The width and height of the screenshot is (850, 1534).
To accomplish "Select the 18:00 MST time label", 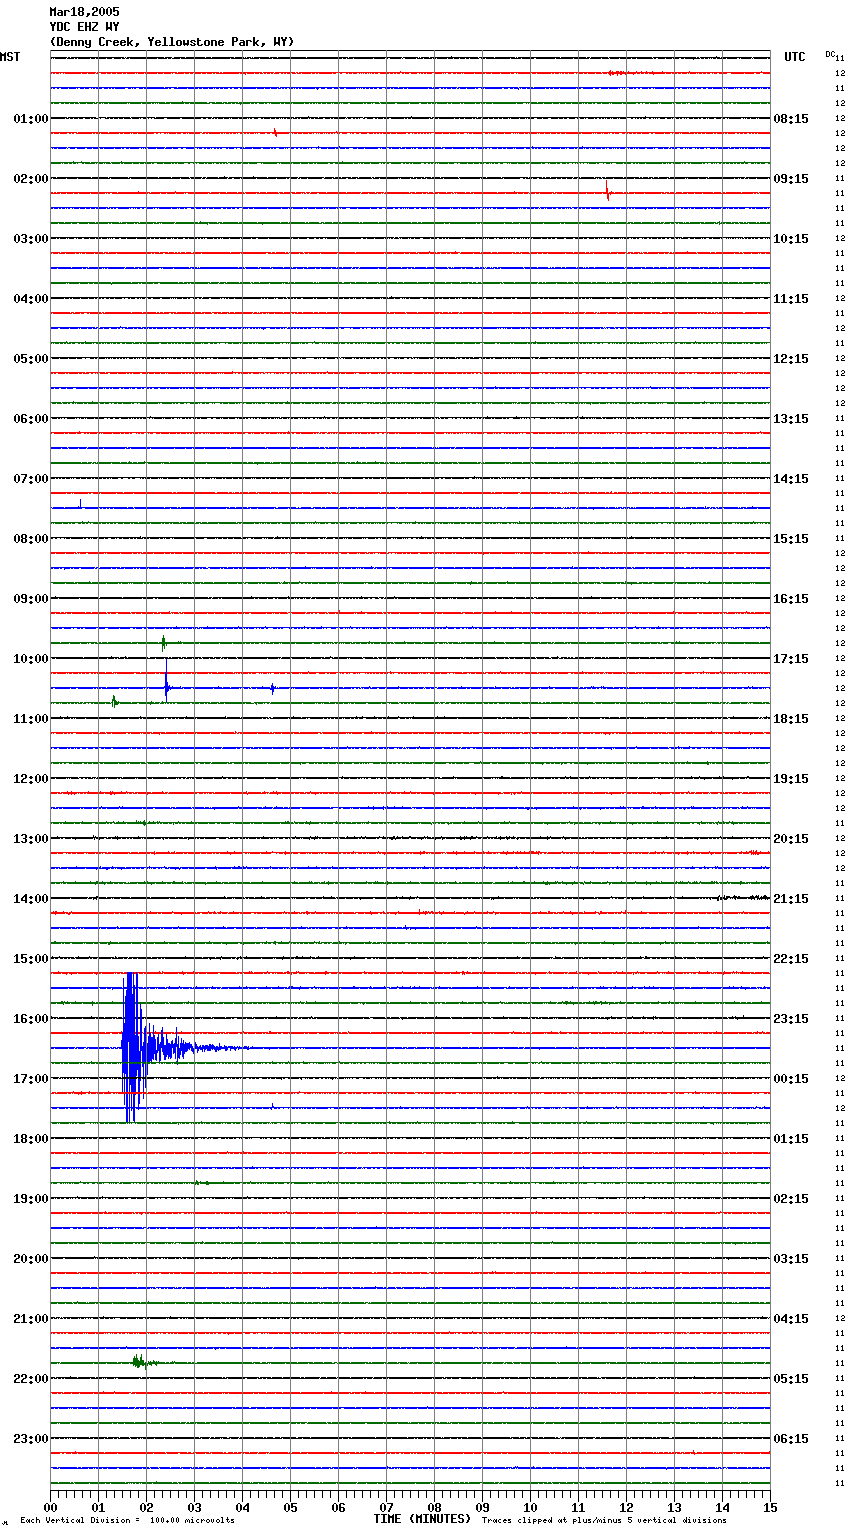I will click(x=31, y=1139).
